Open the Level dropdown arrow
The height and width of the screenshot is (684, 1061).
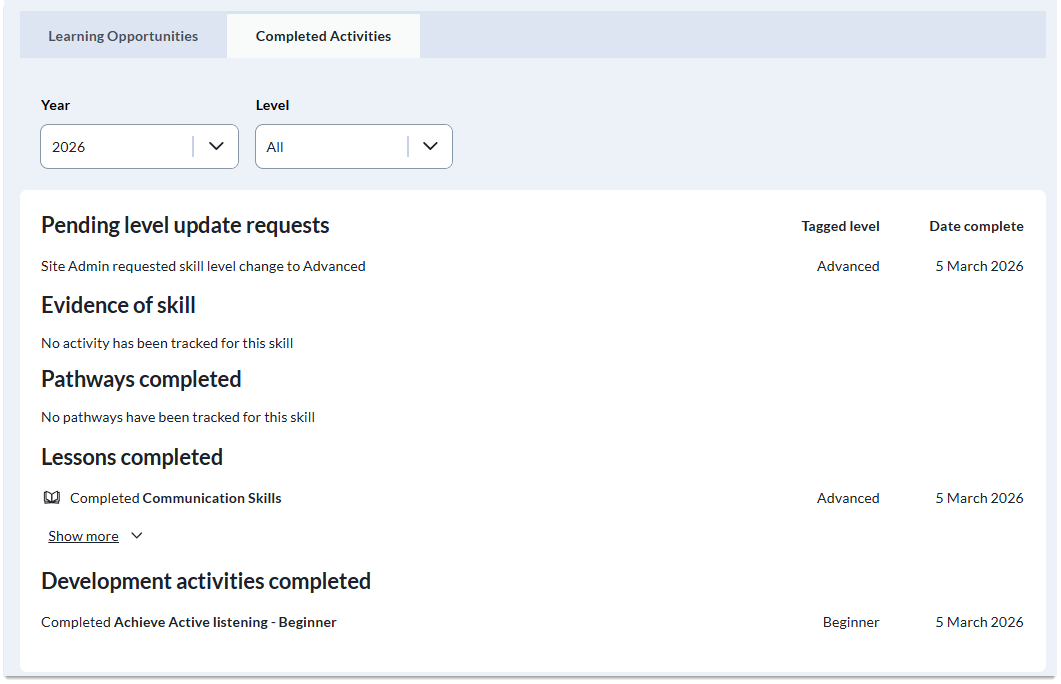pos(430,146)
